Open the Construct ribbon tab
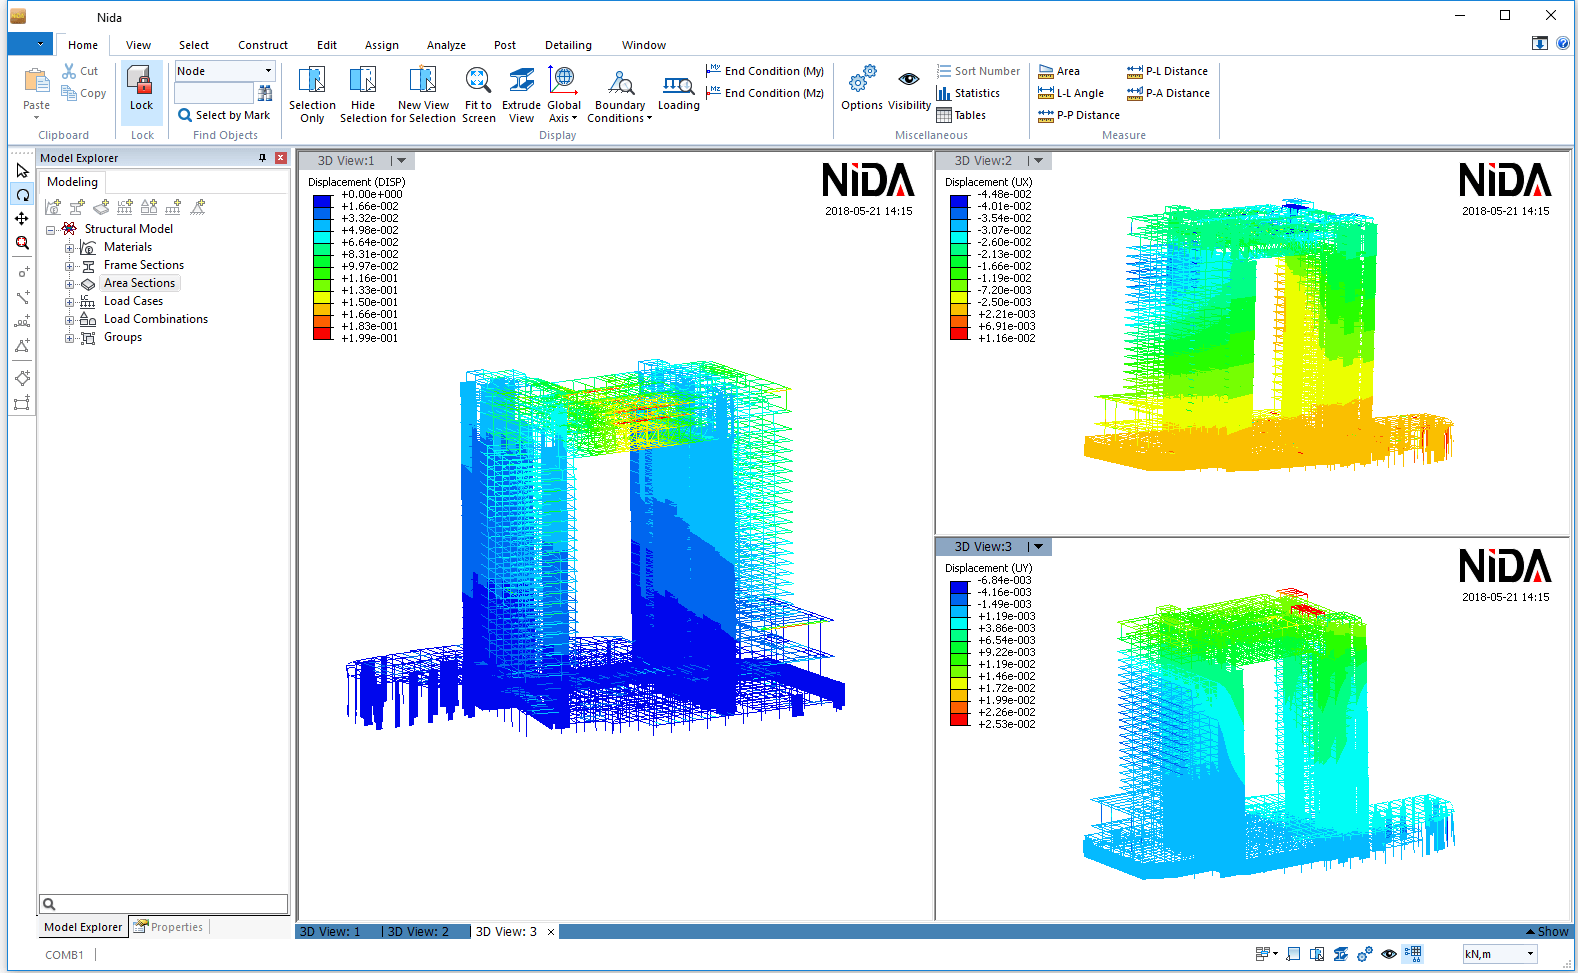The image size is (1578, 973). pos(263,45)
